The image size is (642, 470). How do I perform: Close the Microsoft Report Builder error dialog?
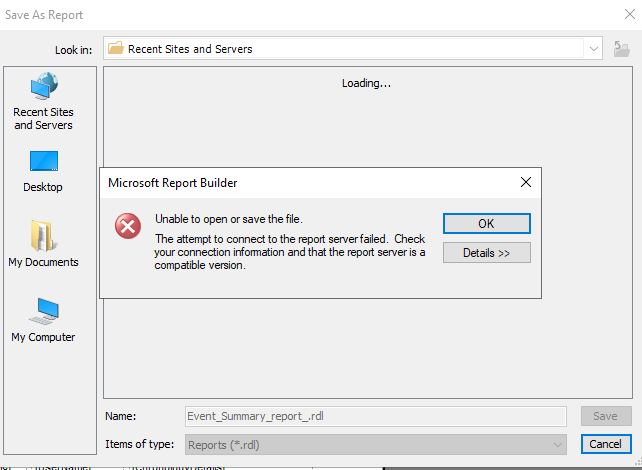526,182
